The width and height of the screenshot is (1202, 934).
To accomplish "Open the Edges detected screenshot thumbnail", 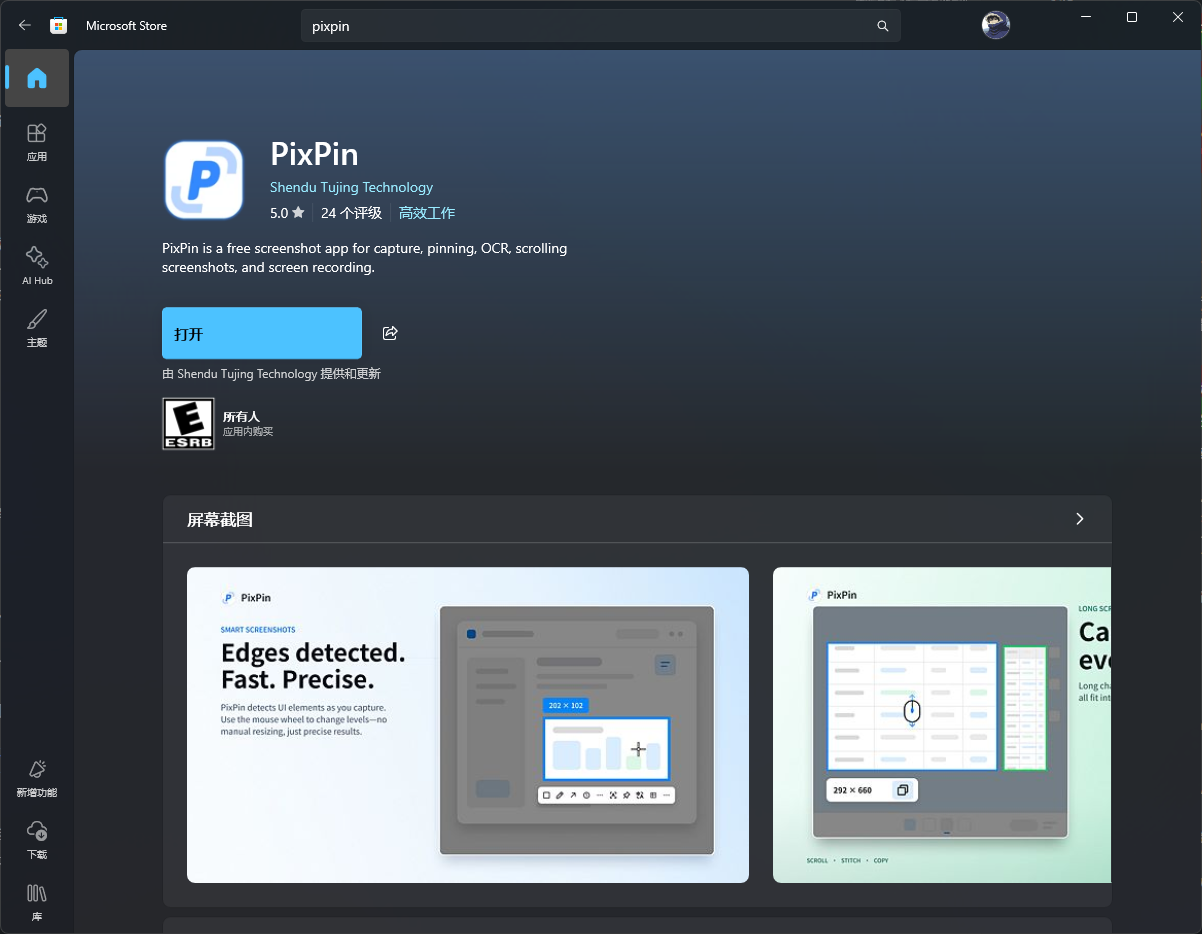I will pos(468,725).
